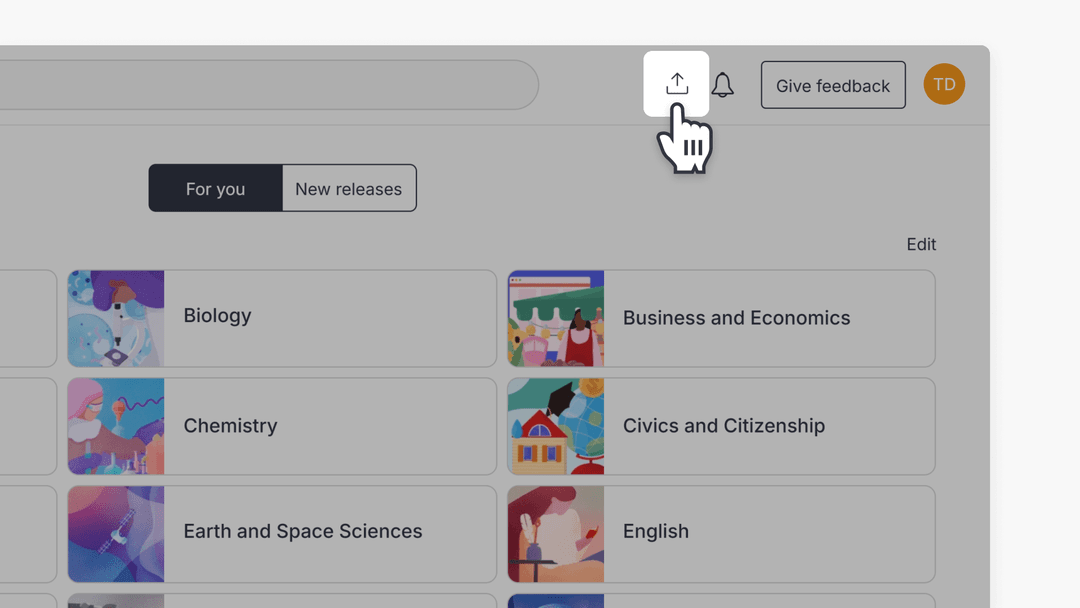Open the Chemistry subject card

click(x=330, y=426)
